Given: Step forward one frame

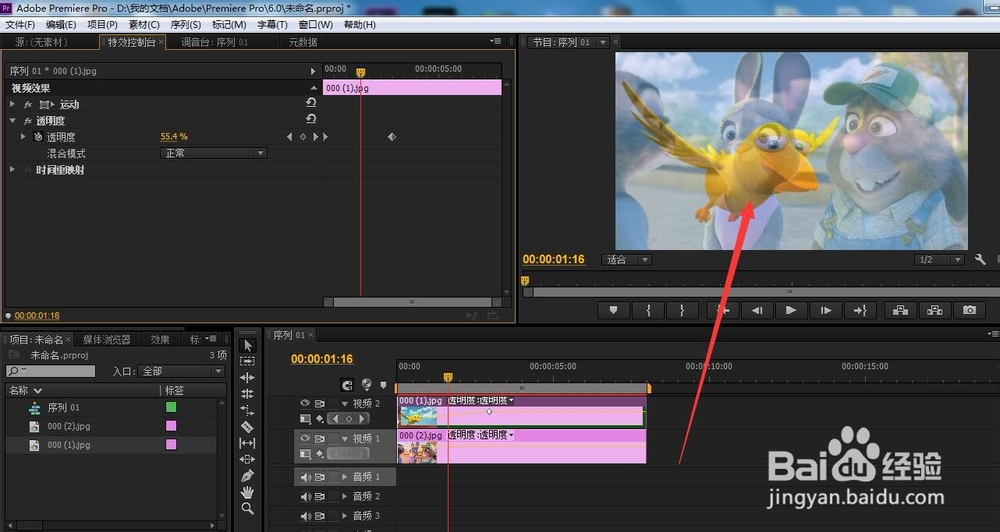Looking at the screenshot, I should (x=826, y=310).
